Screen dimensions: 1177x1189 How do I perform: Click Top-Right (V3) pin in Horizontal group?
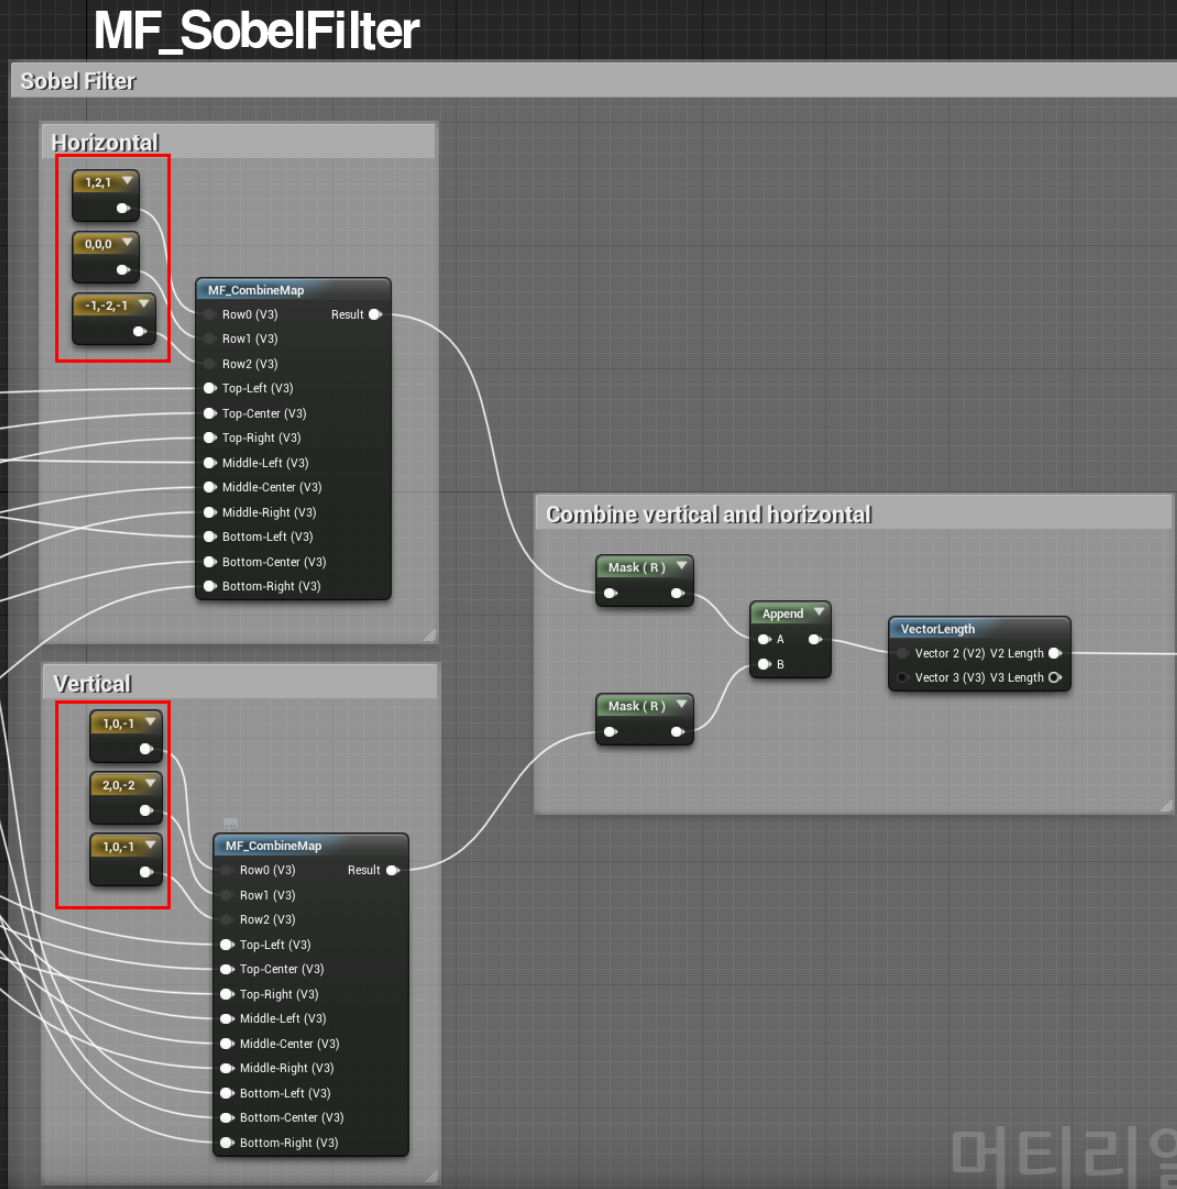(210, 438)
